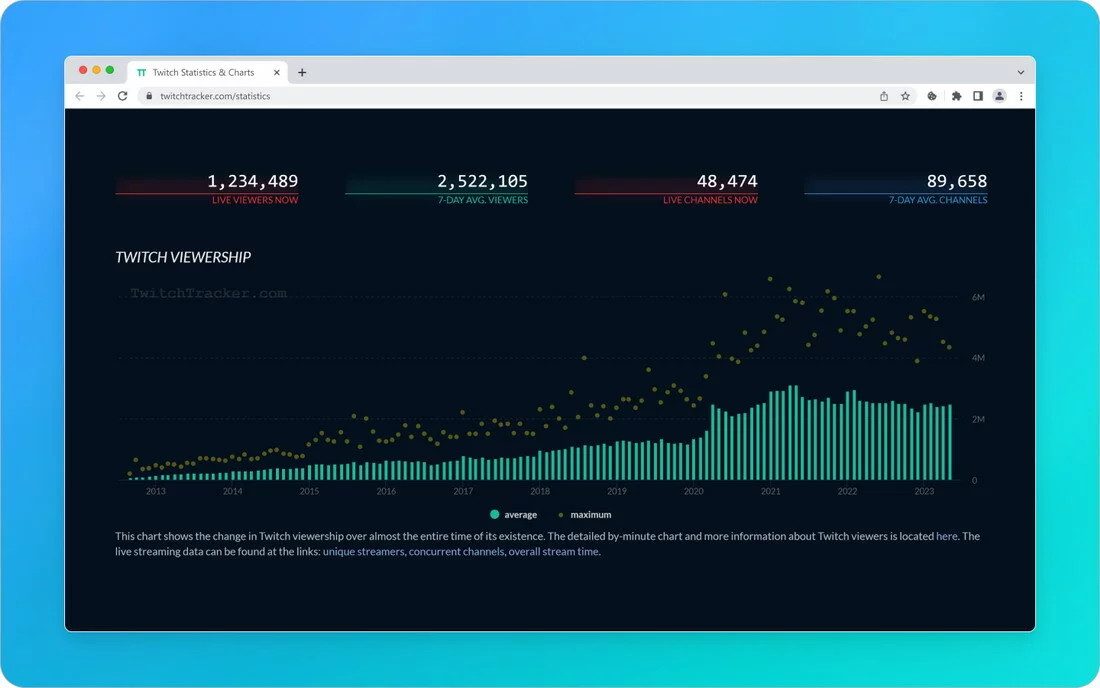Click the 2020 label on chart axis

click(x=694, y=491)
